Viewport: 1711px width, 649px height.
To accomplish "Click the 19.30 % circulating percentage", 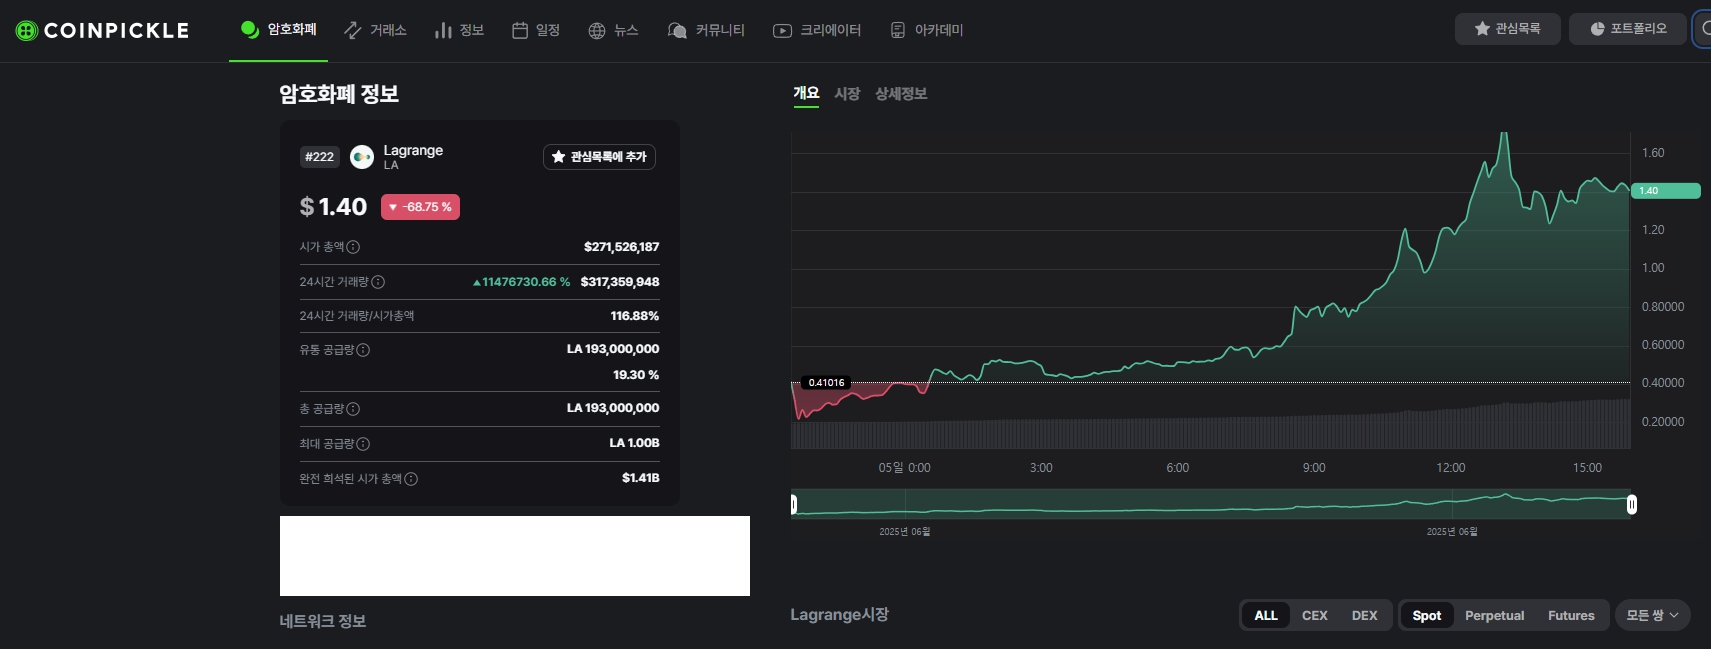I will pyautogui.click(x=636, y=375).
